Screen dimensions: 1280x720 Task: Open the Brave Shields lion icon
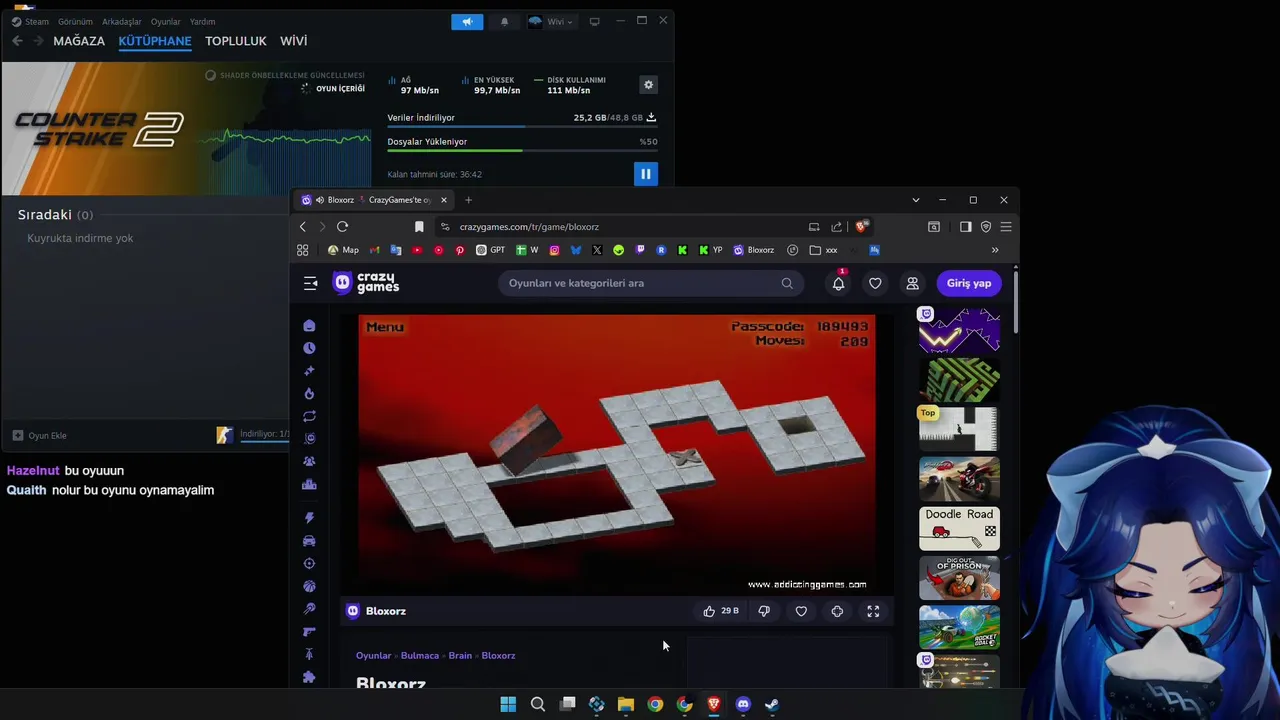pyautogui.click(x=861, y=227)
